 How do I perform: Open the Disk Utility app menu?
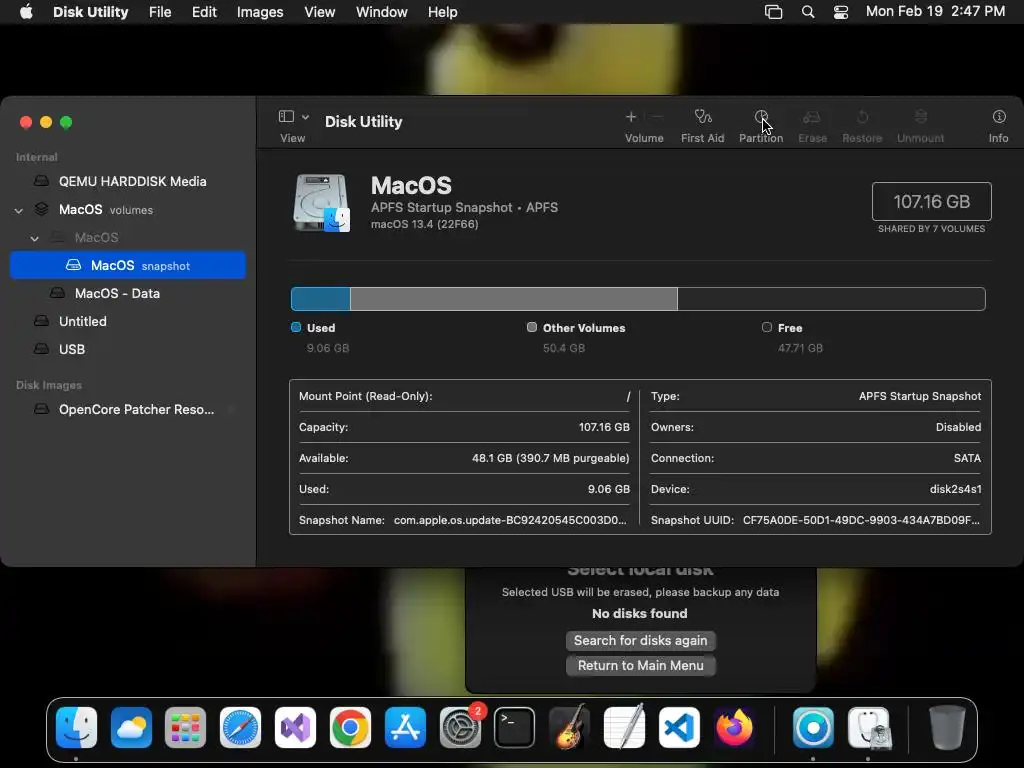pos(90,12)
